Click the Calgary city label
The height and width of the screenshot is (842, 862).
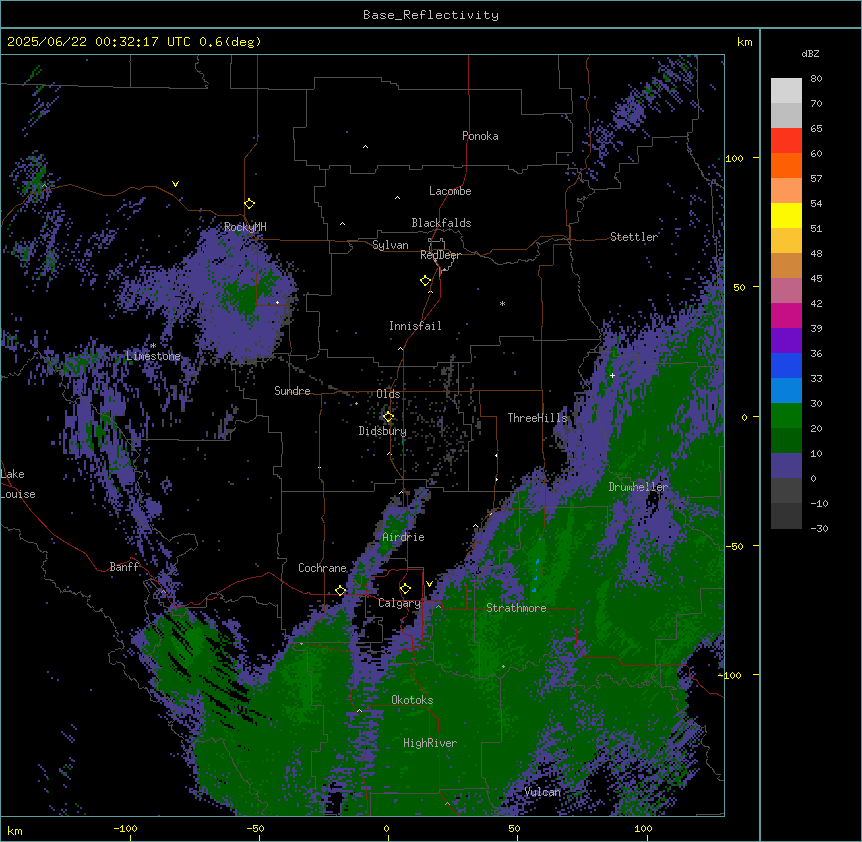click(399, 603)
